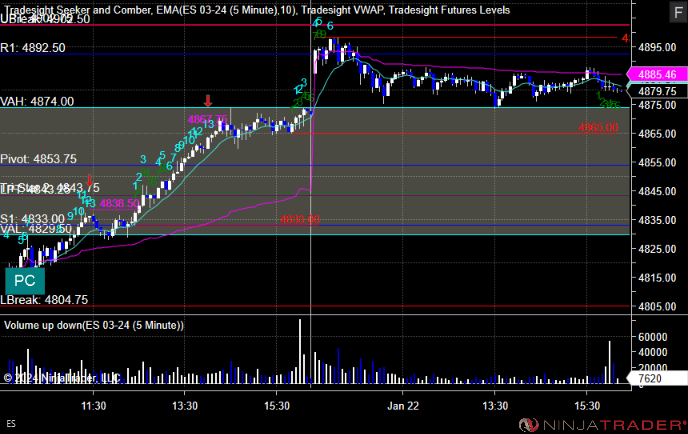
Task: Click the 4805.00 price axis label
Action: pyautogui.click(x=657, y=306)
